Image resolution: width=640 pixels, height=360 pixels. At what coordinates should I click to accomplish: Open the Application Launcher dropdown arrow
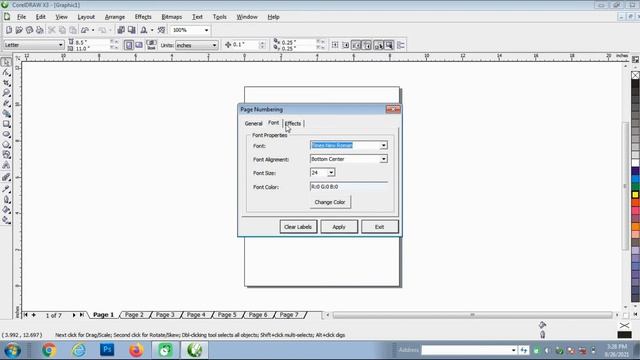click(x=152, y=30)
